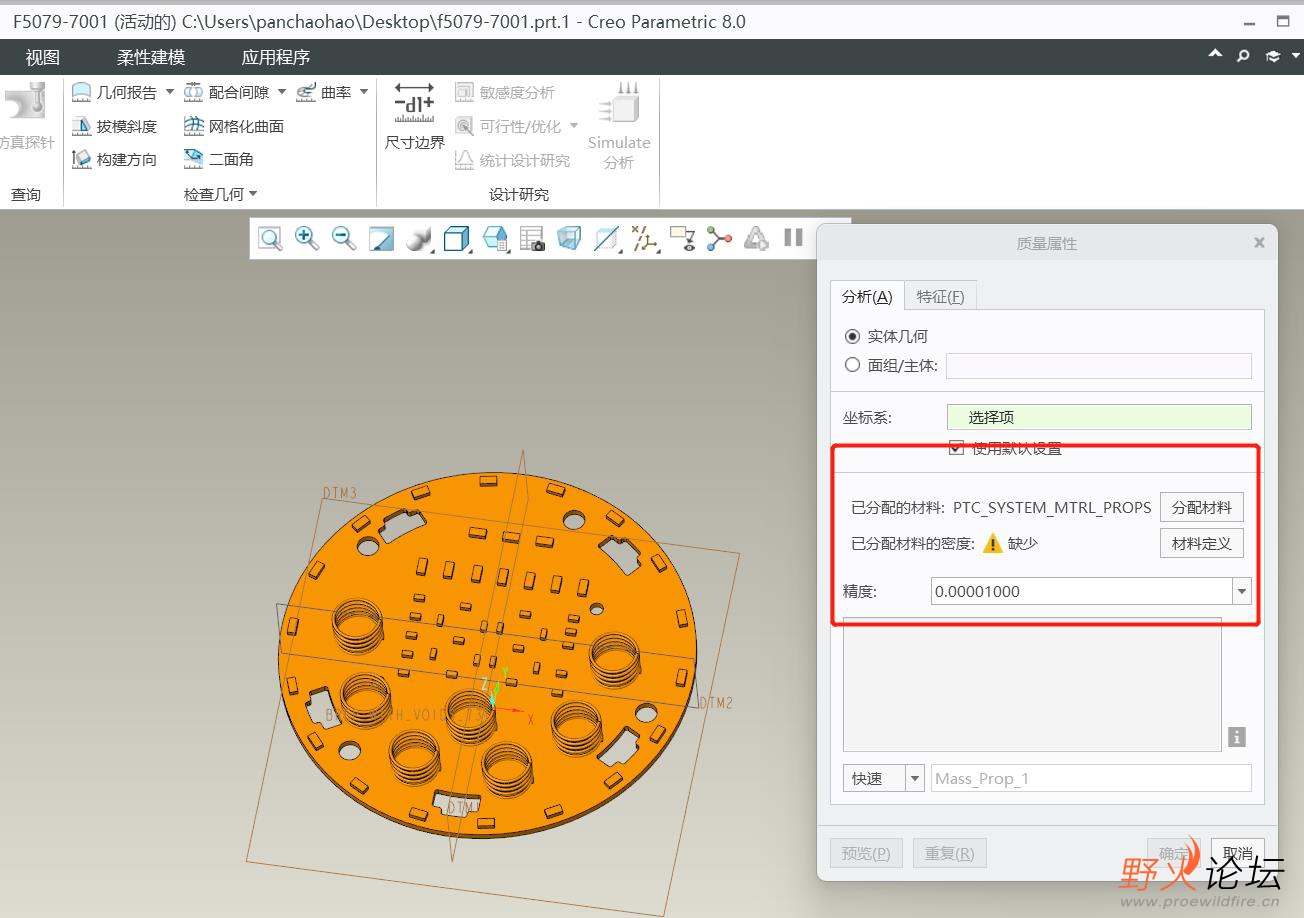Open the 快速 analysis type dropdown
This screenshot has width=1304, height=918.
pos(914,778)
